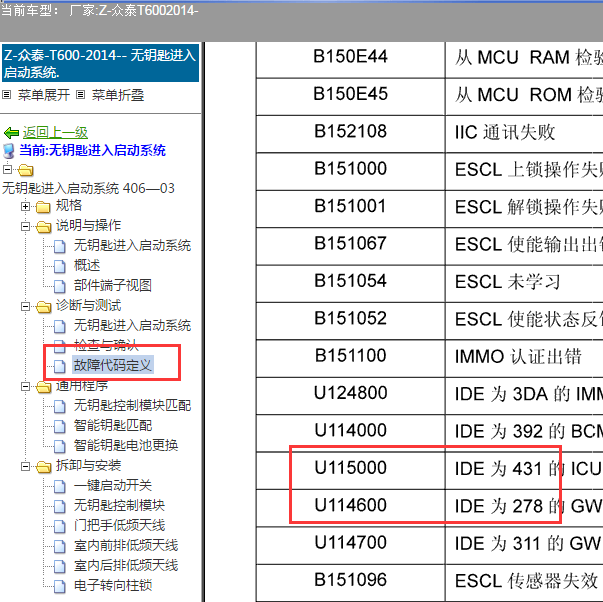The height and width of the screenshot is (602, 603).
Task: Click the 菜单展开 square icon
Action: click(7, 94)
